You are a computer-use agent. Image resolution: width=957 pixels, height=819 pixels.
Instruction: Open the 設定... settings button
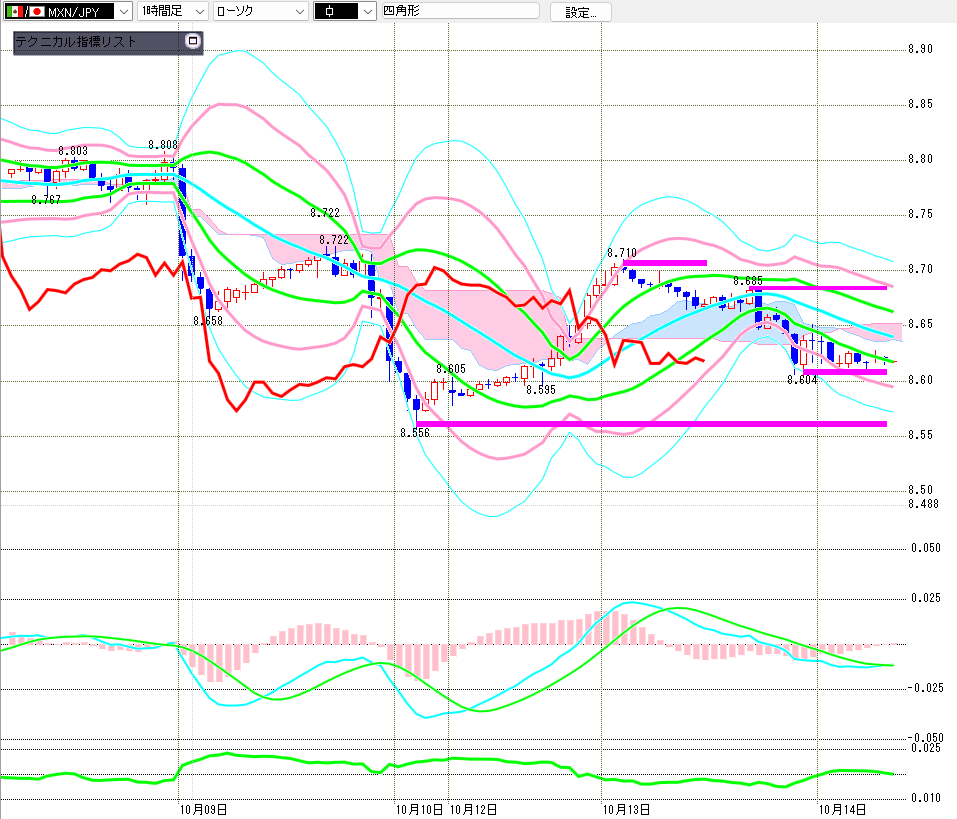[x=580, y=12]
